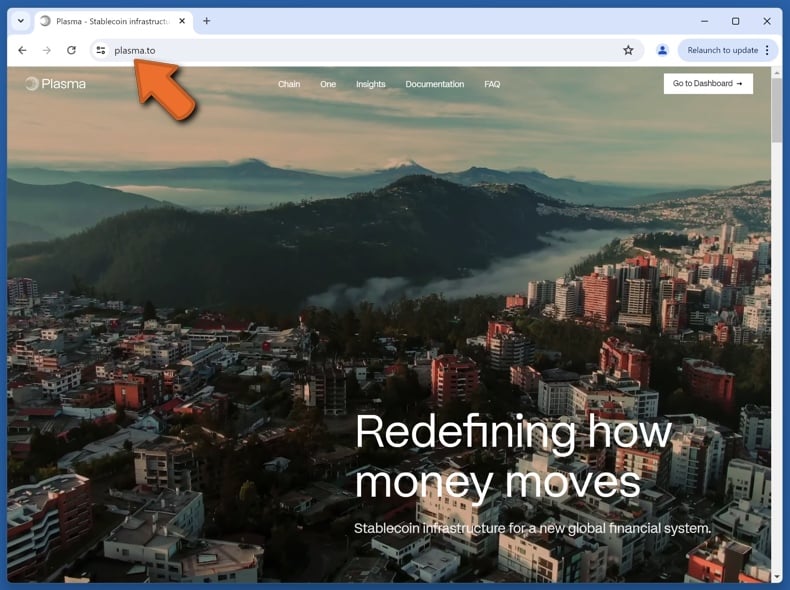This screenshot has height=590, width=790.
Task: Bookmark this page with the star icon
Action: pos(628,50)
